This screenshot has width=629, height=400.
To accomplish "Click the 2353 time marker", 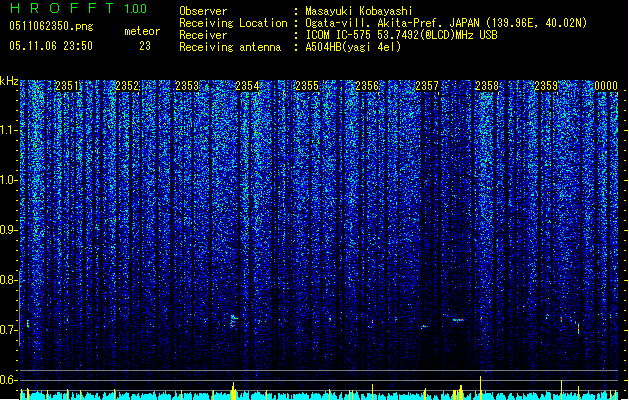I will click(187, 86).
